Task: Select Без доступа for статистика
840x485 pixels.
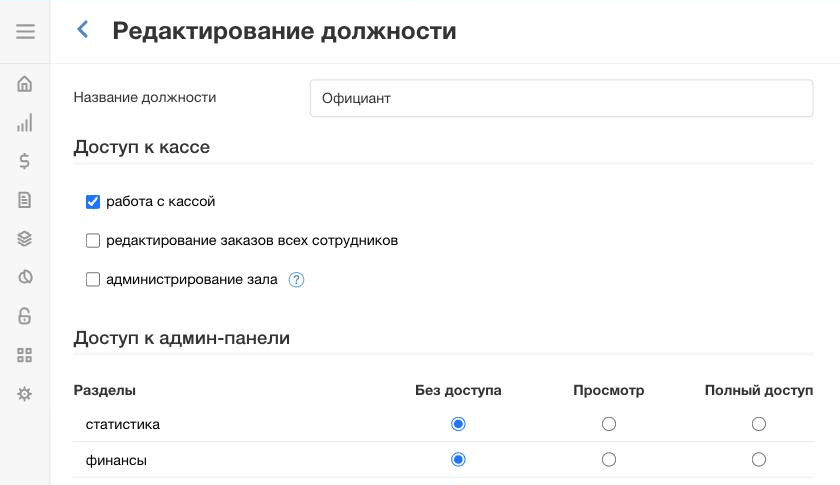Action: point(458,424)
